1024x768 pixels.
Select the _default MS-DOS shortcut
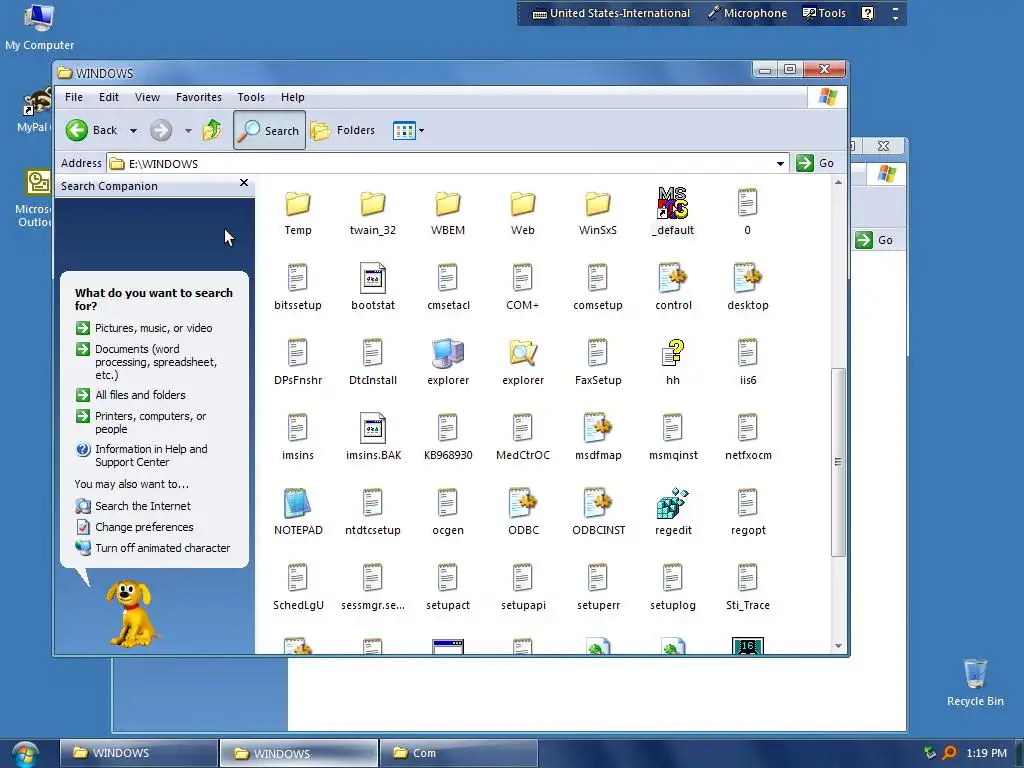click(673, 213)
